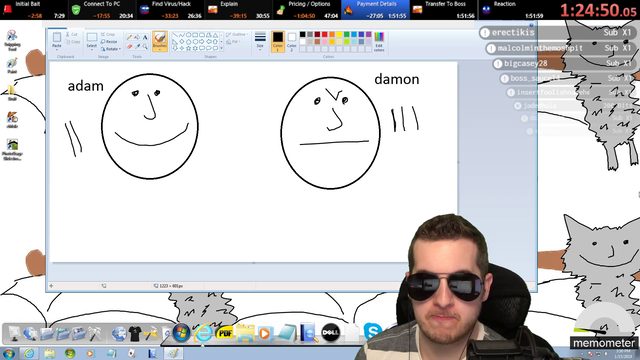Choose the Color 2 background swatch
The height and width of the screenshot is (360, 640).
pyautogui.click(x=291, y=41)
